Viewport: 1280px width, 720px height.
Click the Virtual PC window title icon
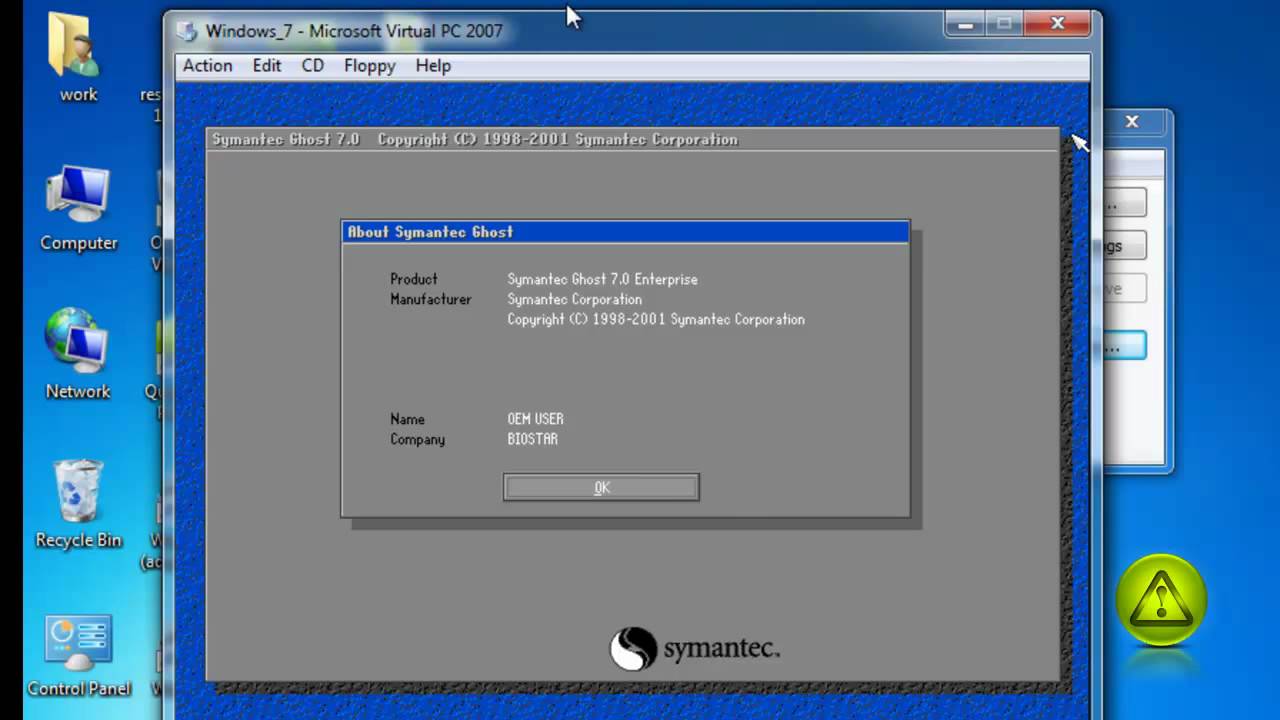coord(187,31)
